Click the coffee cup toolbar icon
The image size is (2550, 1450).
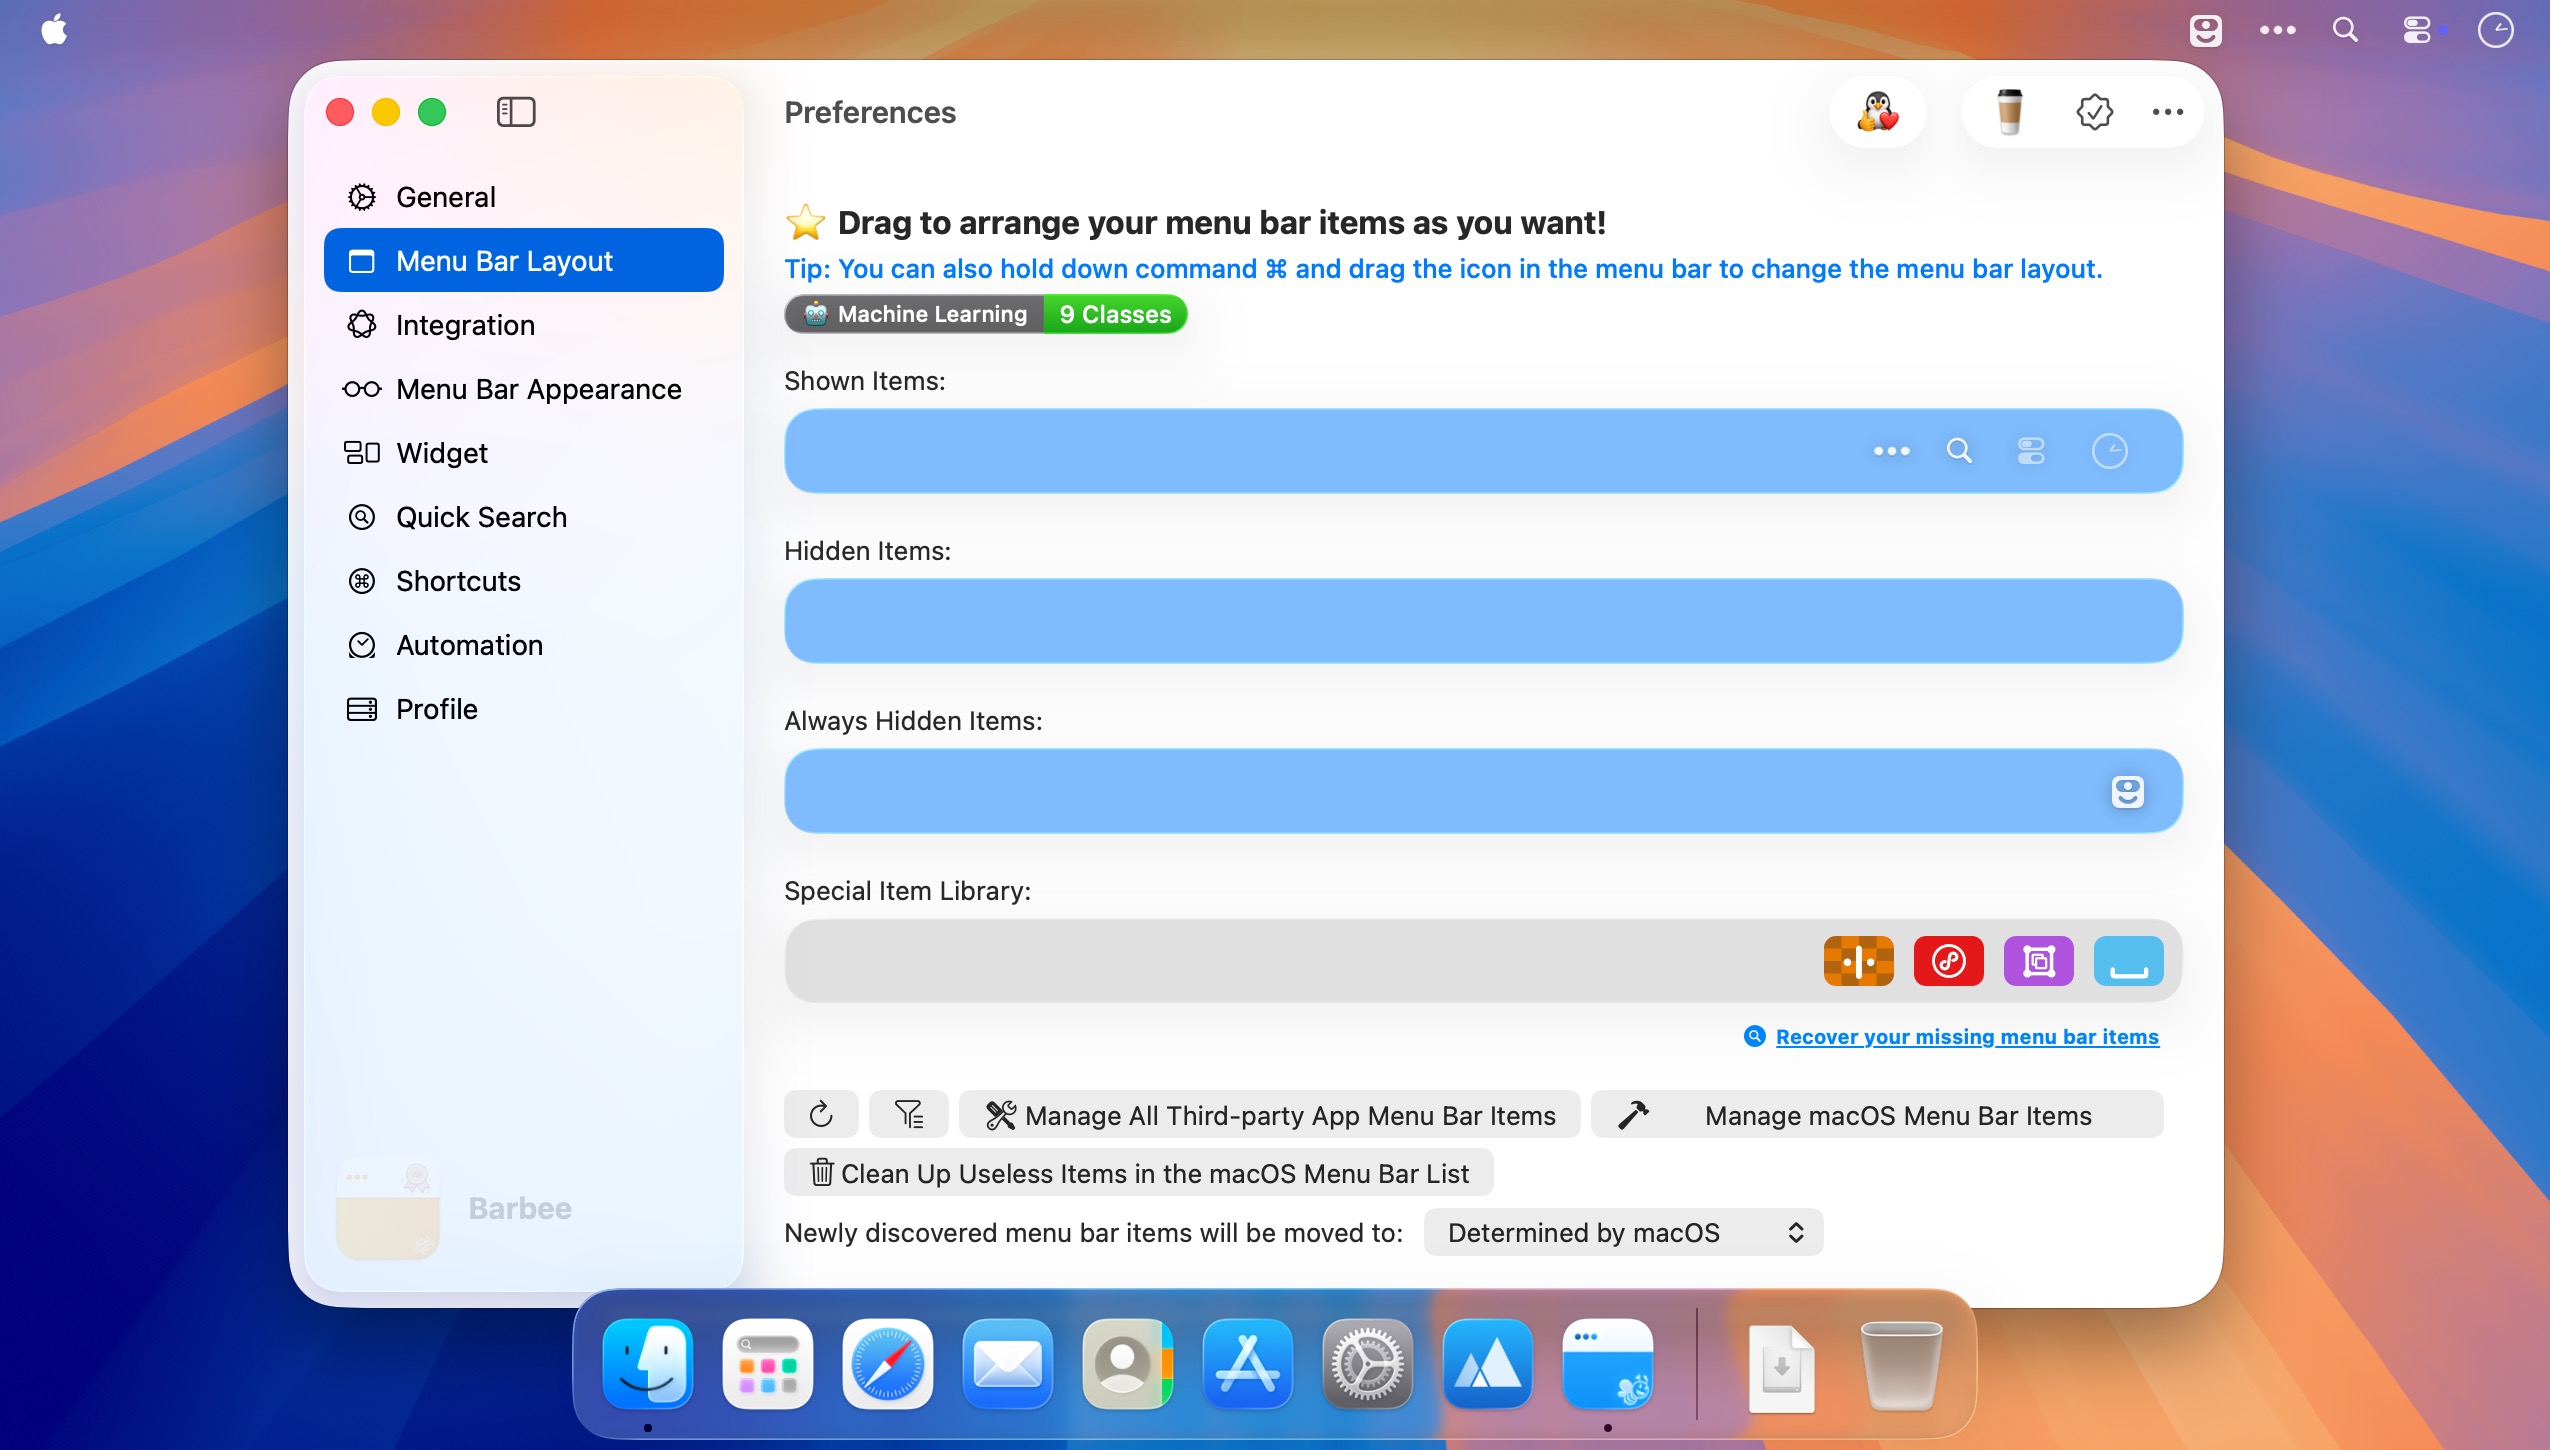[x=2009, y=112]
